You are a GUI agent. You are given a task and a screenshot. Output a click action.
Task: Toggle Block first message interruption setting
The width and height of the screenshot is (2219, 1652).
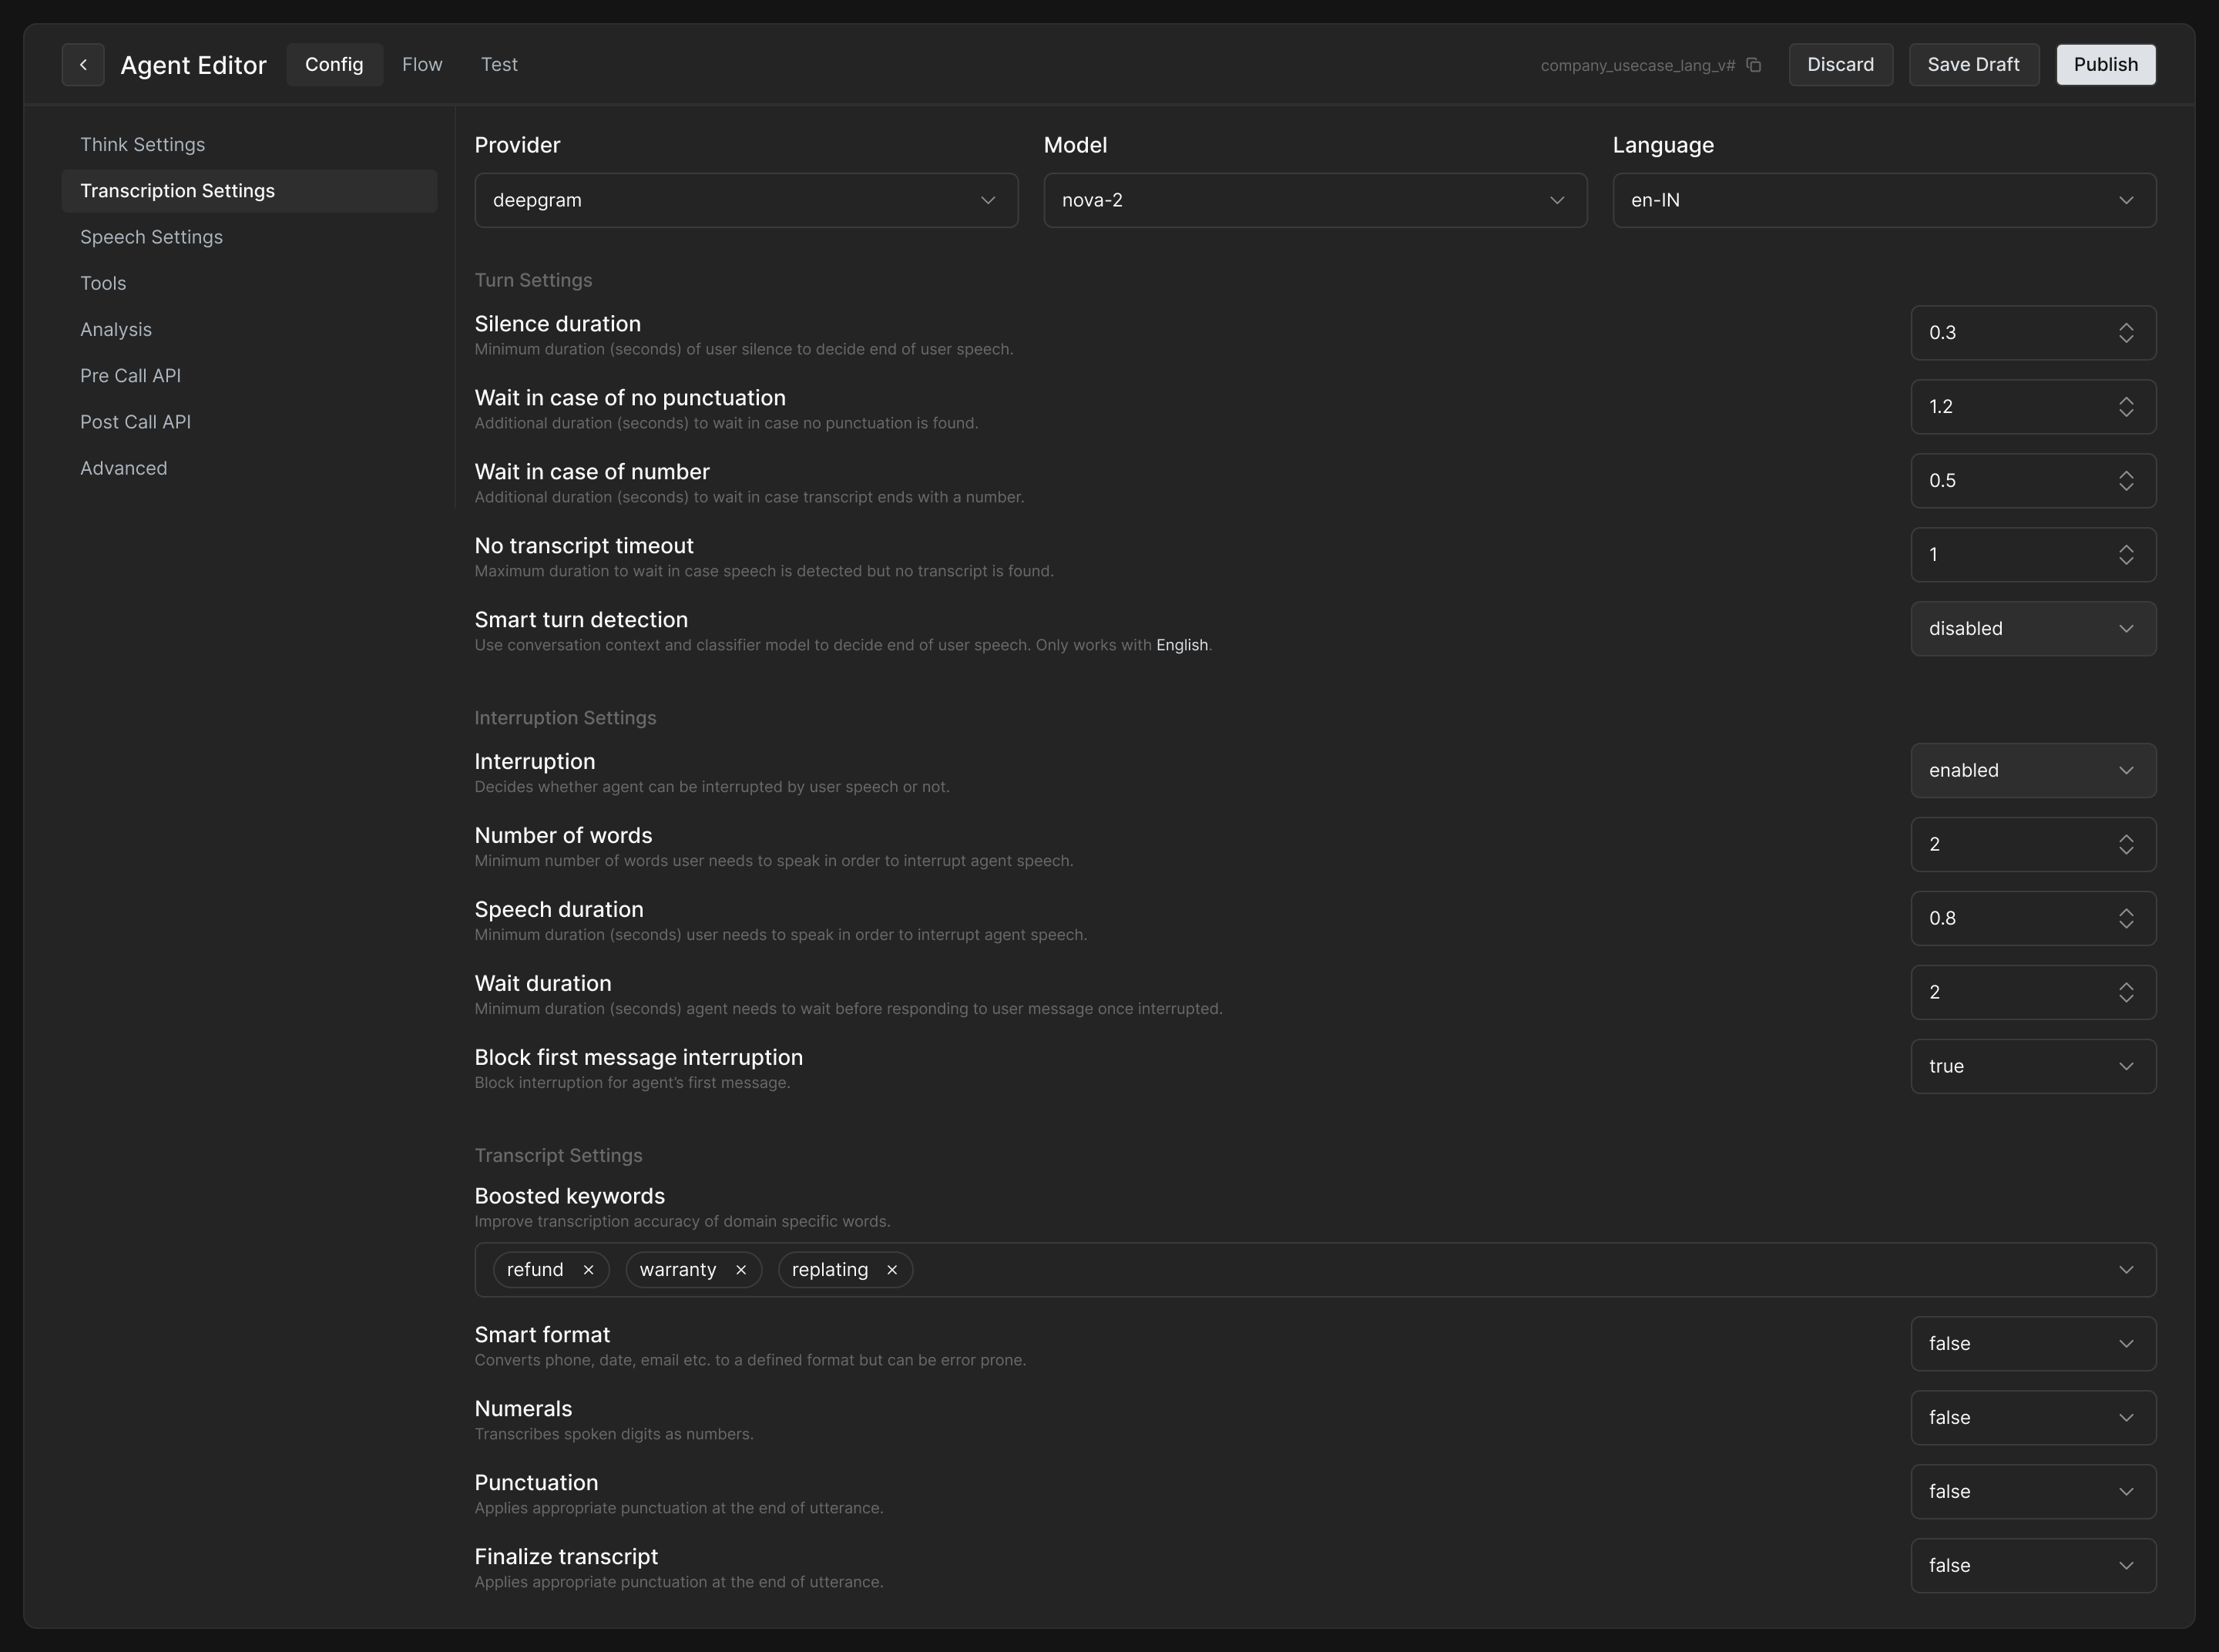(x=2032, y=1067)
